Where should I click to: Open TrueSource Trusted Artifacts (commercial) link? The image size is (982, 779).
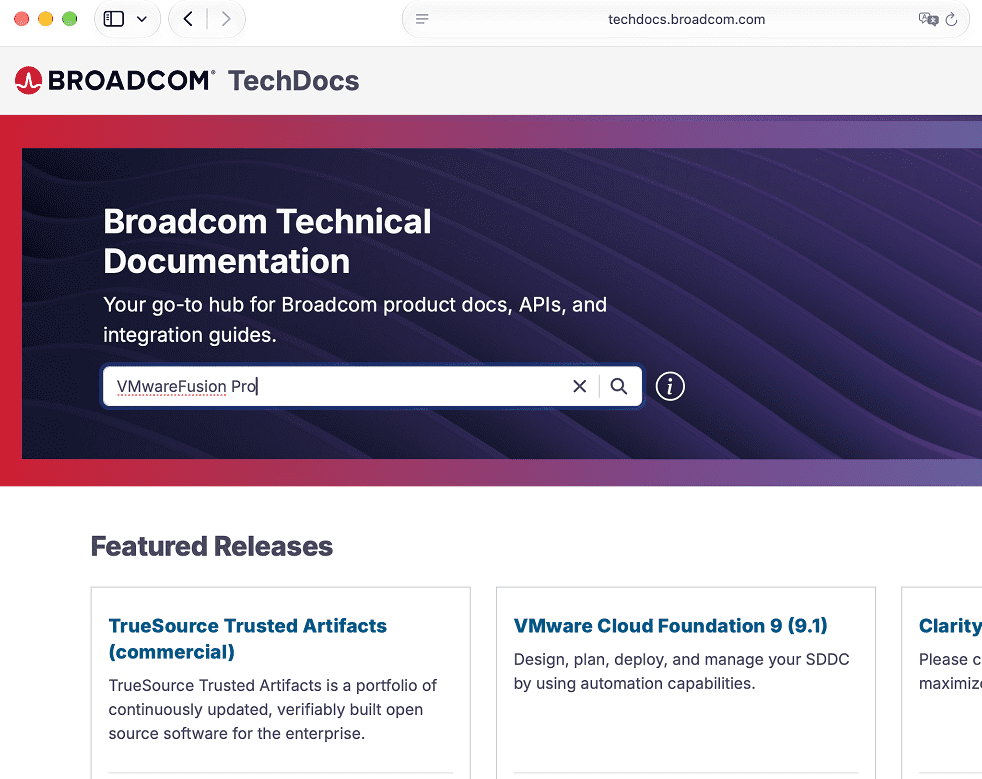(247, 638)
